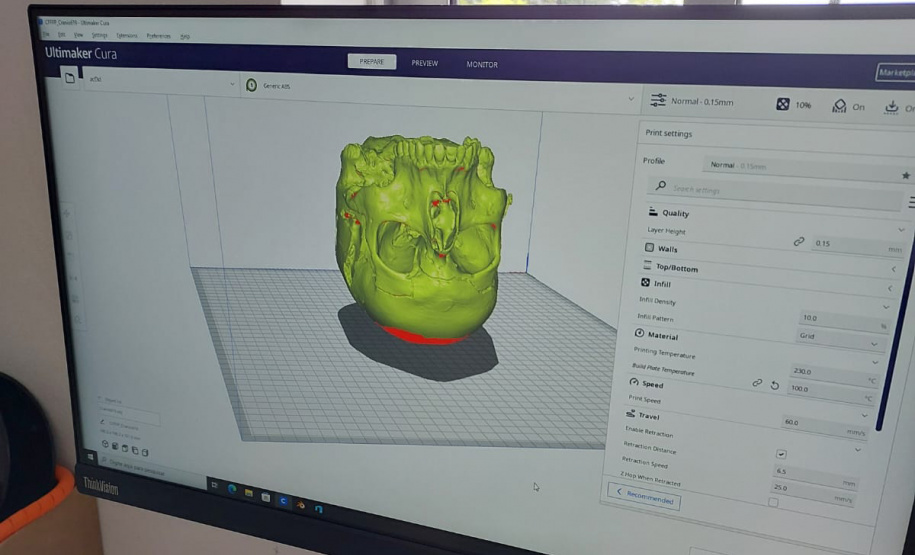The image size is (915, 555).
Task: Click the Top/Bottom category icon
Action: (647, 266)
